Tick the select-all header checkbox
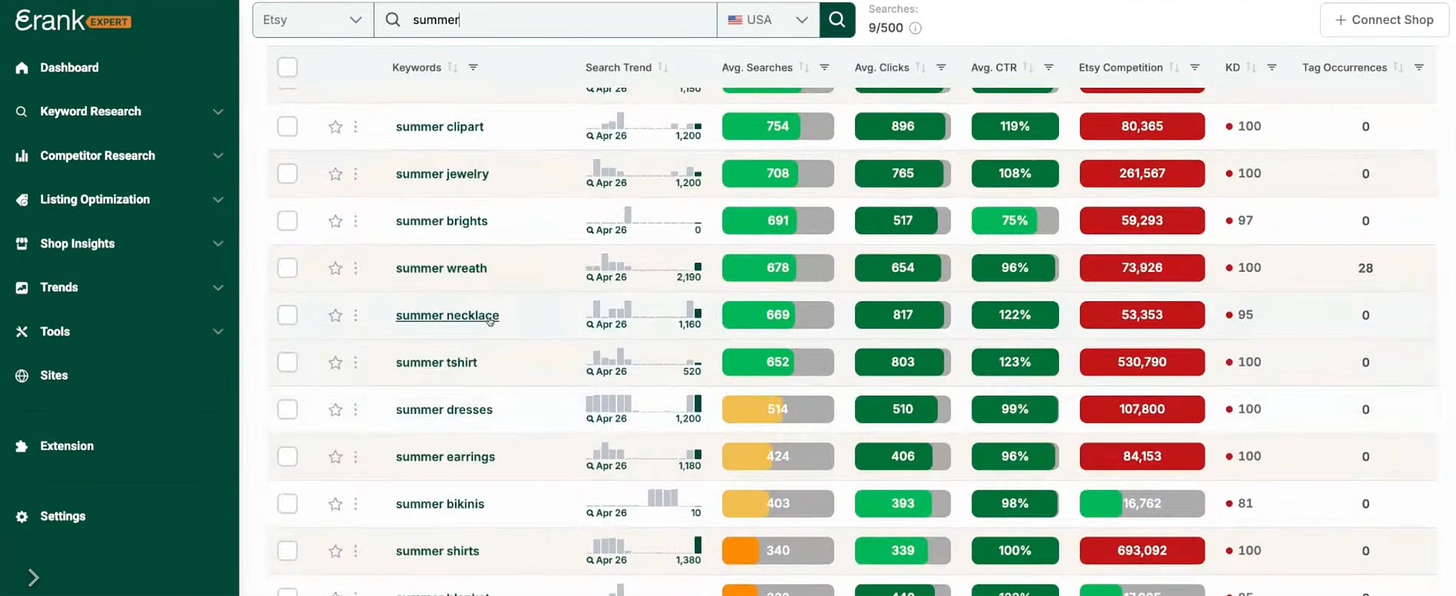This screenshot has width=1456, height=596. [287, 67]
